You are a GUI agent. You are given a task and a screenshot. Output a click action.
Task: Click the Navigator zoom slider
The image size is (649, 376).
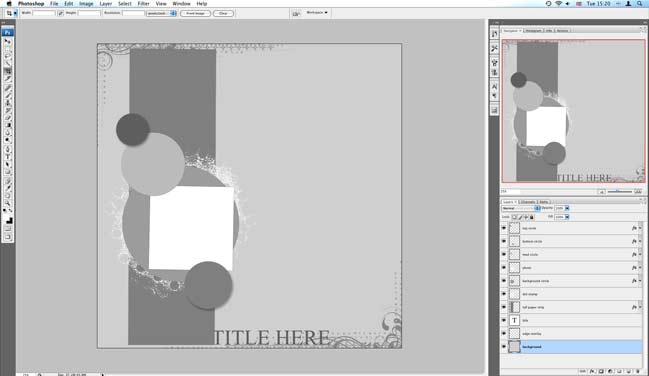point(620,191)
